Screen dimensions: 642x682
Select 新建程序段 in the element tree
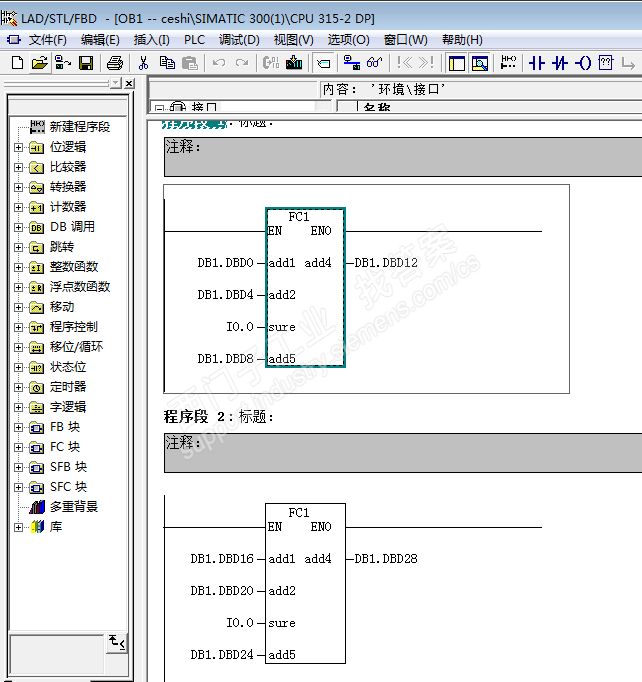pos(80,127)
